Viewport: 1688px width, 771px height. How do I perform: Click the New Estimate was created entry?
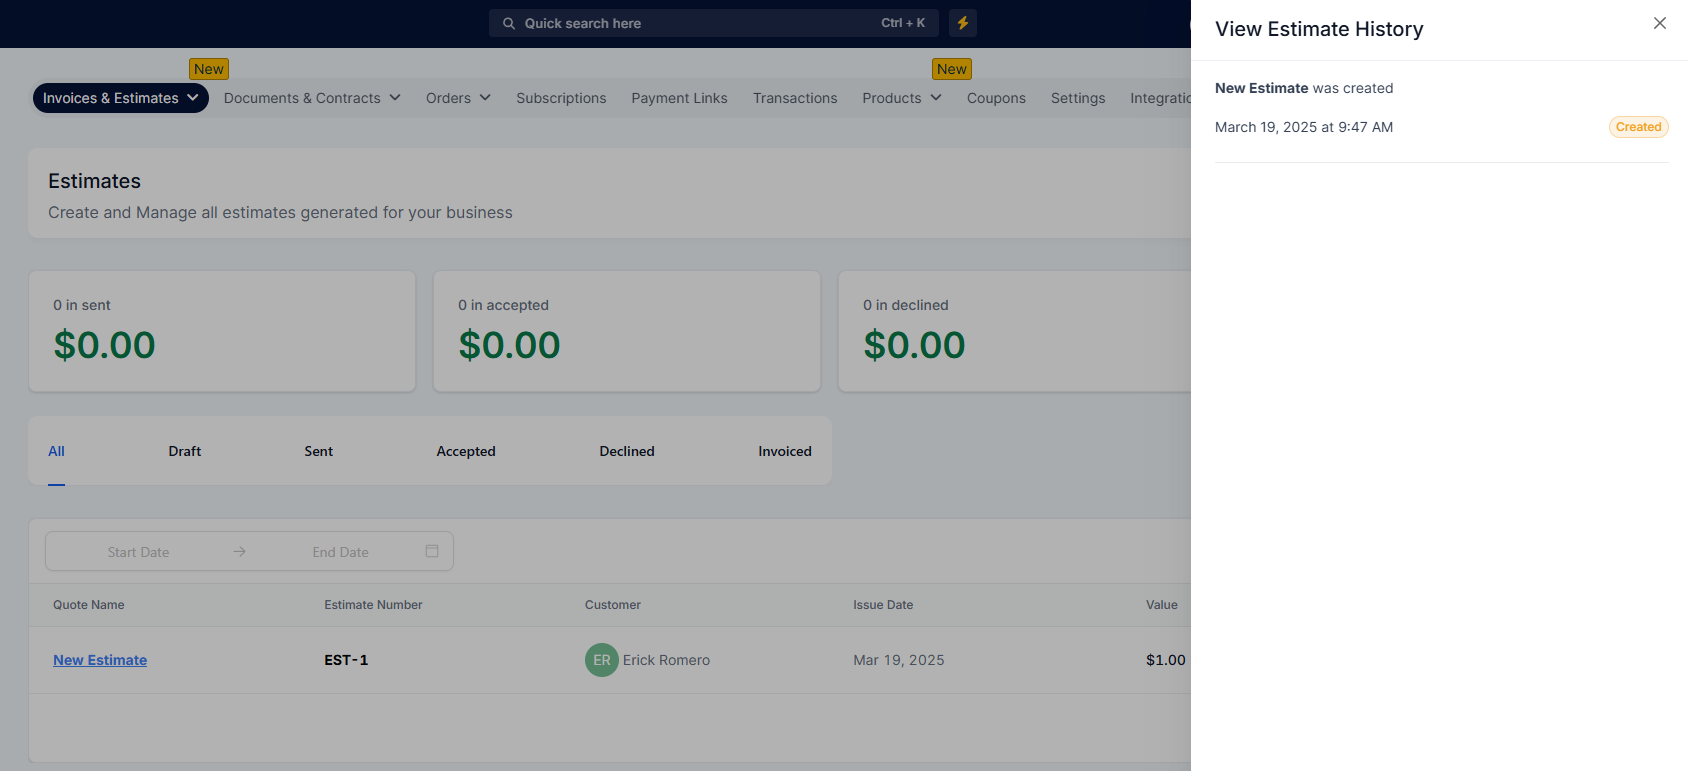pyautogui.click(x=1304, y=88)
